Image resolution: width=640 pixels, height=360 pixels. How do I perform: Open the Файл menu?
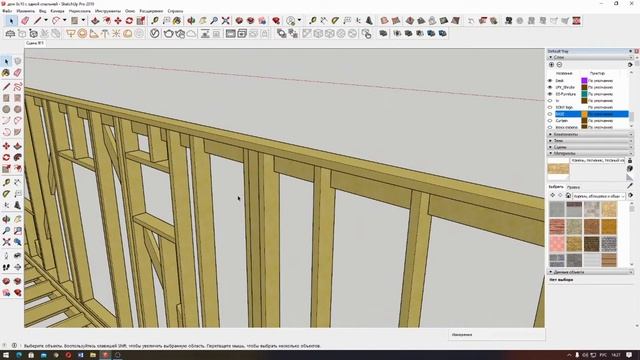[7, 11]
